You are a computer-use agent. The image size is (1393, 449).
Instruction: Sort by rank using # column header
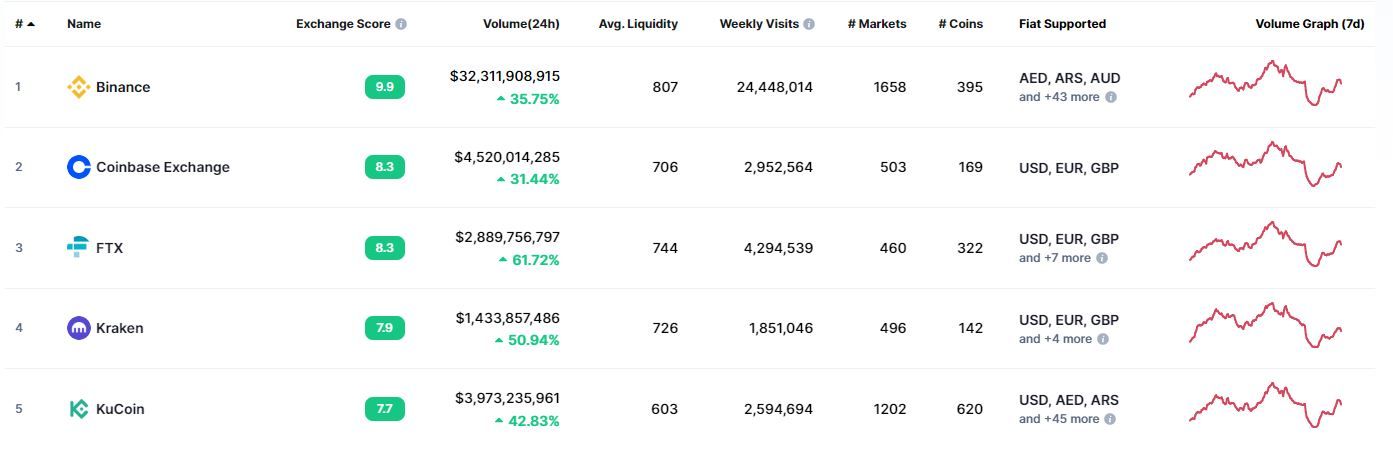click(25, 24)
